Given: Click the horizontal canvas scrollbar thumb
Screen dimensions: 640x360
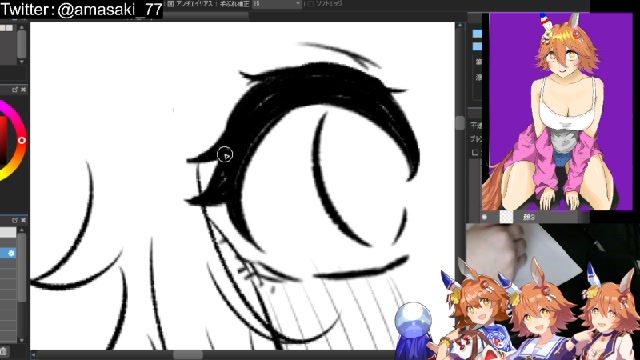Looking at the screenshot, I should coord(188,354).
